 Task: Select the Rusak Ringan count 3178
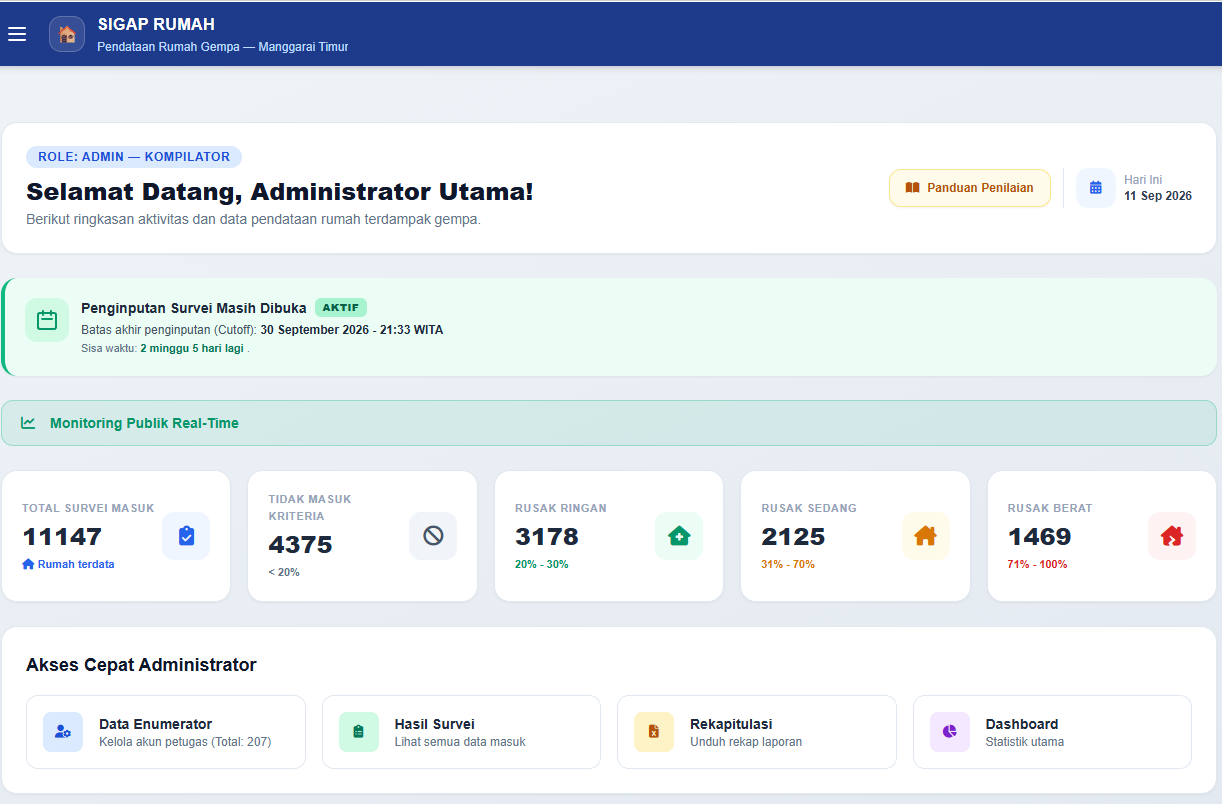pyautogui.click(x=547, y=537)
